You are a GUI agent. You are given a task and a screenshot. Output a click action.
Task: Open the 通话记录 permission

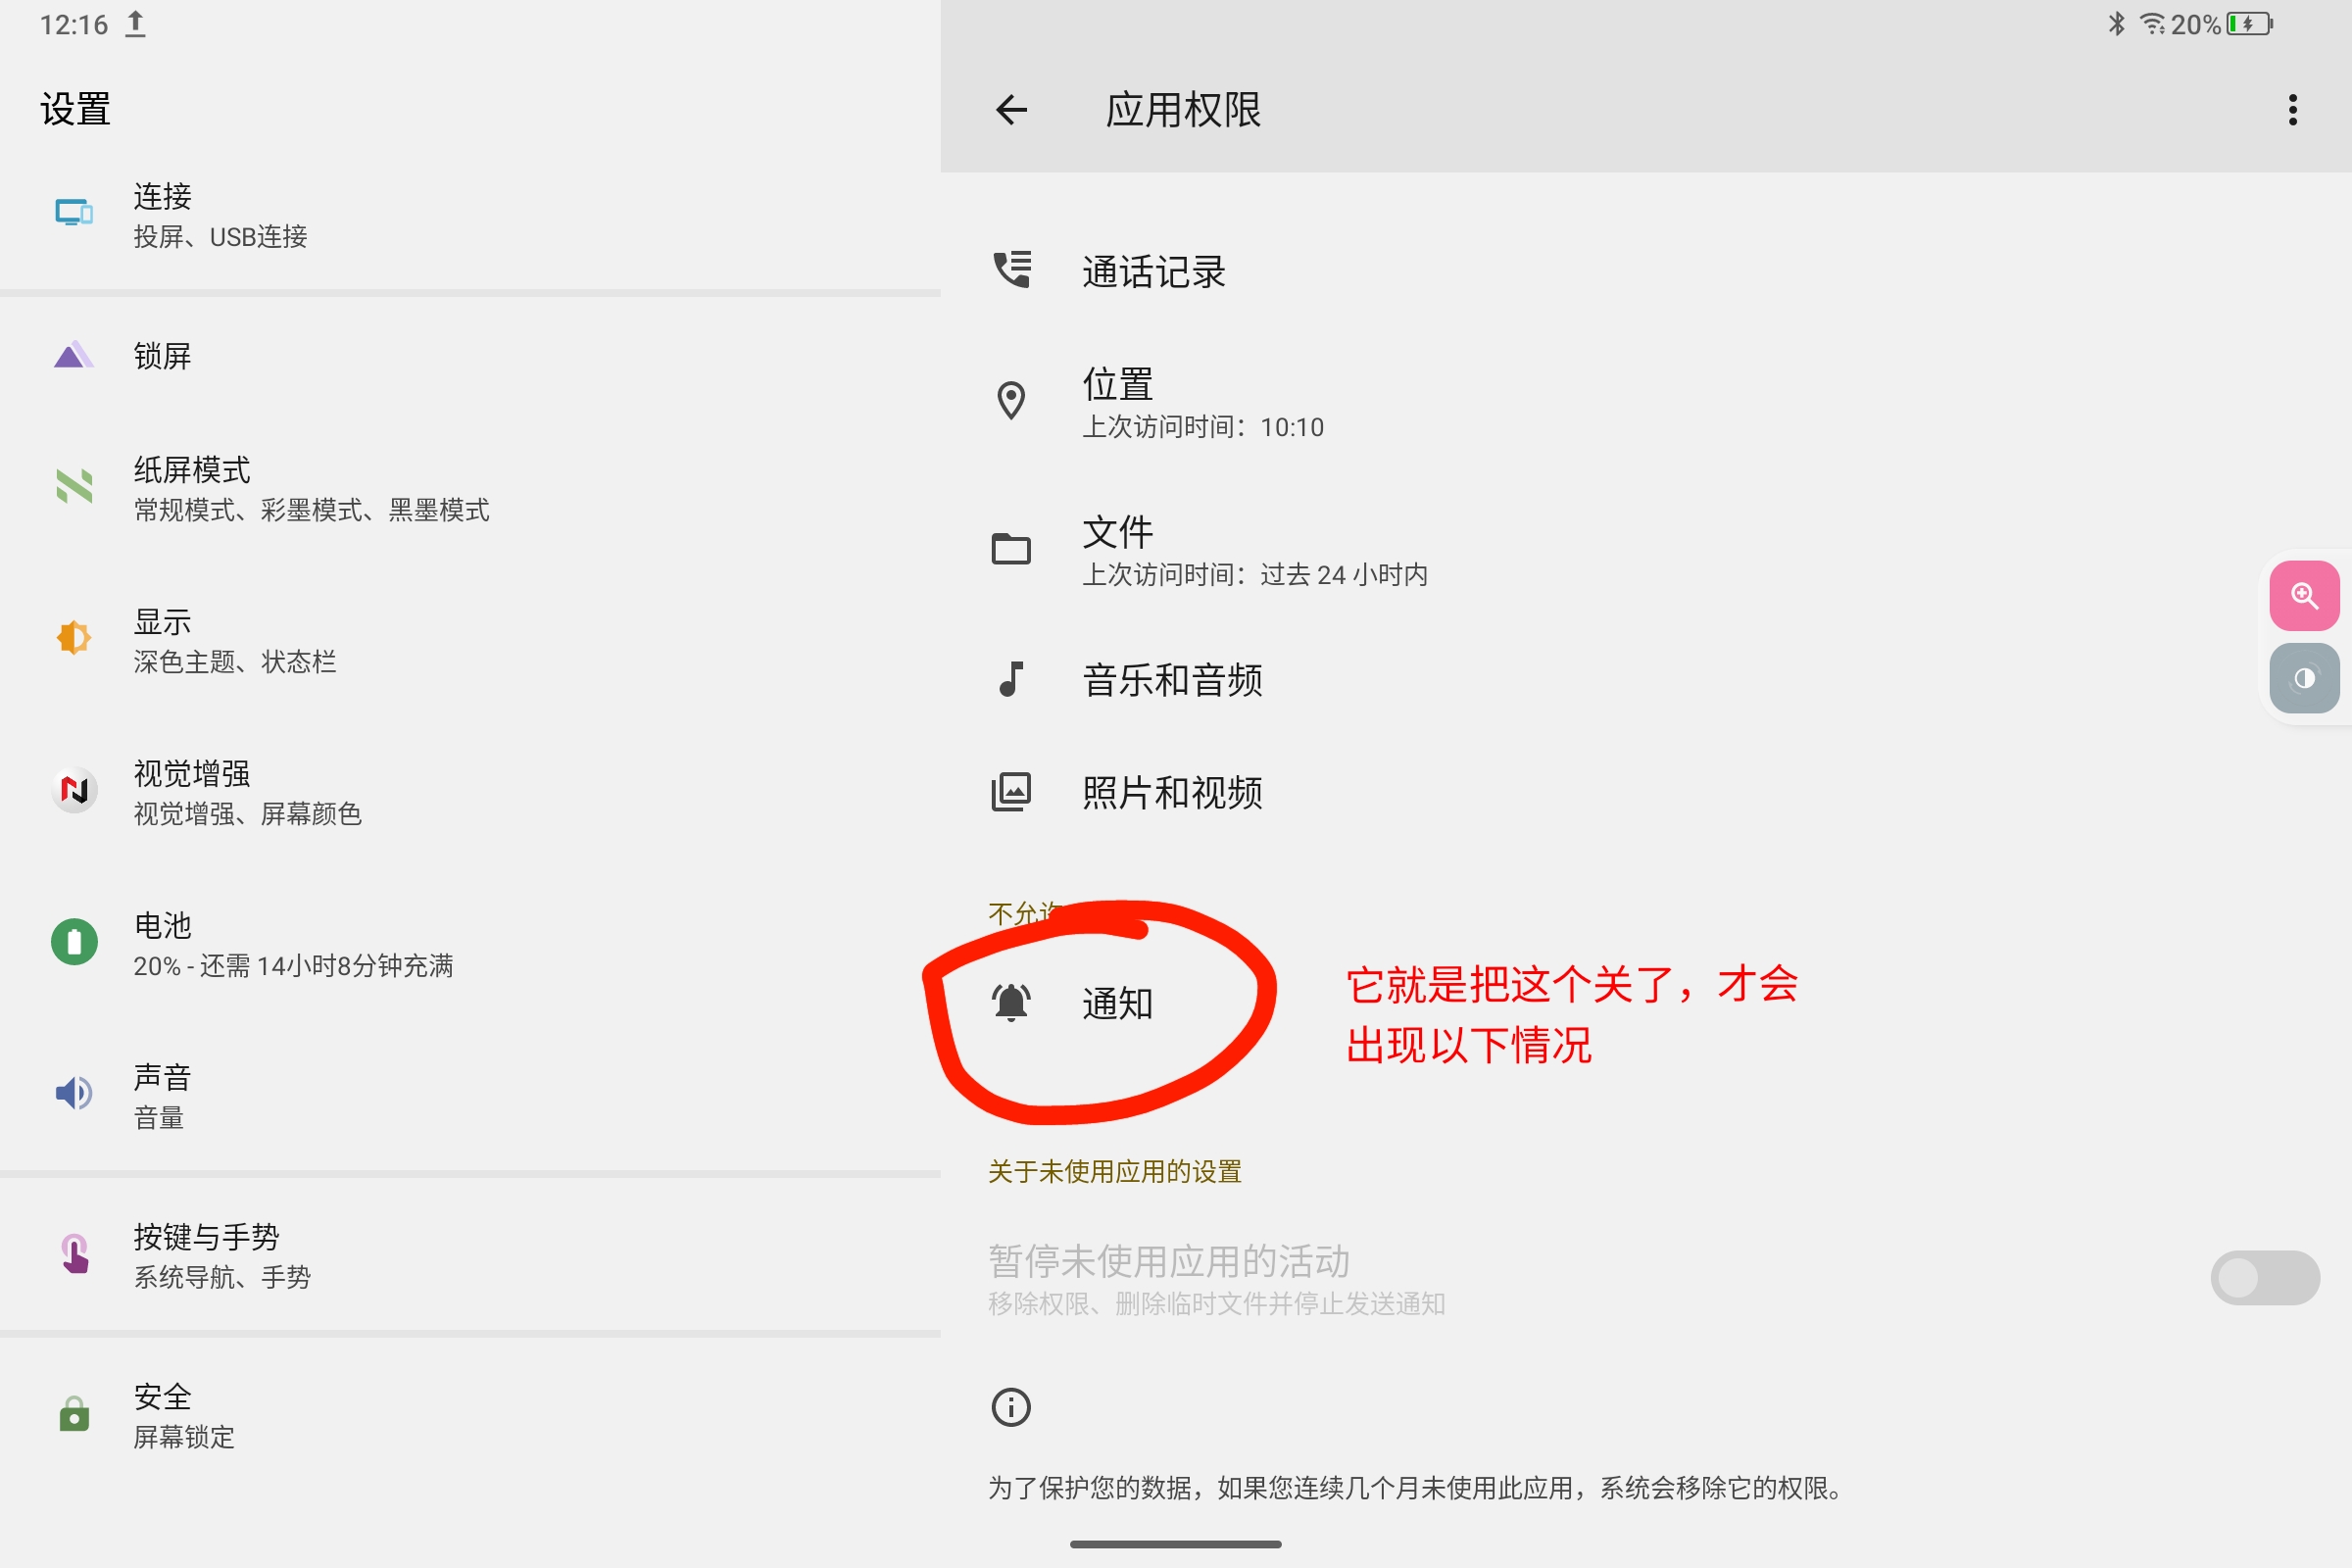coord(1646,271)
